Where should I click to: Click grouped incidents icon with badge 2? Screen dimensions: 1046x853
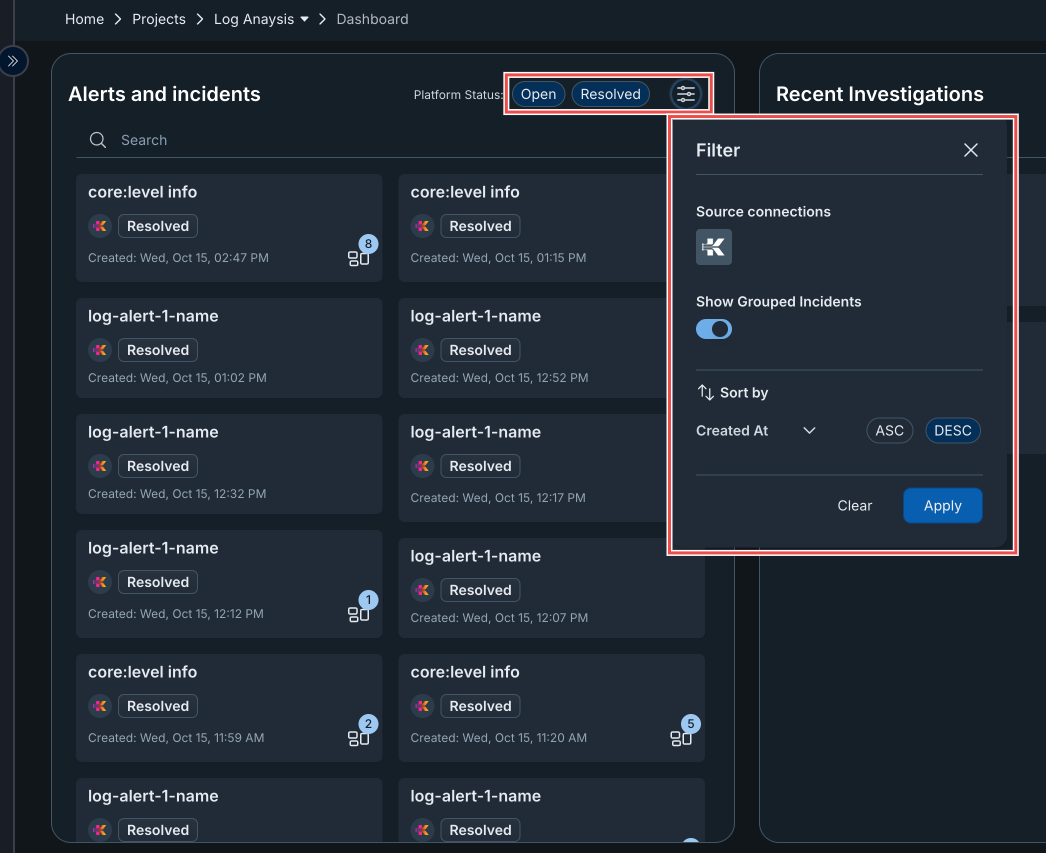pos(359,737)
